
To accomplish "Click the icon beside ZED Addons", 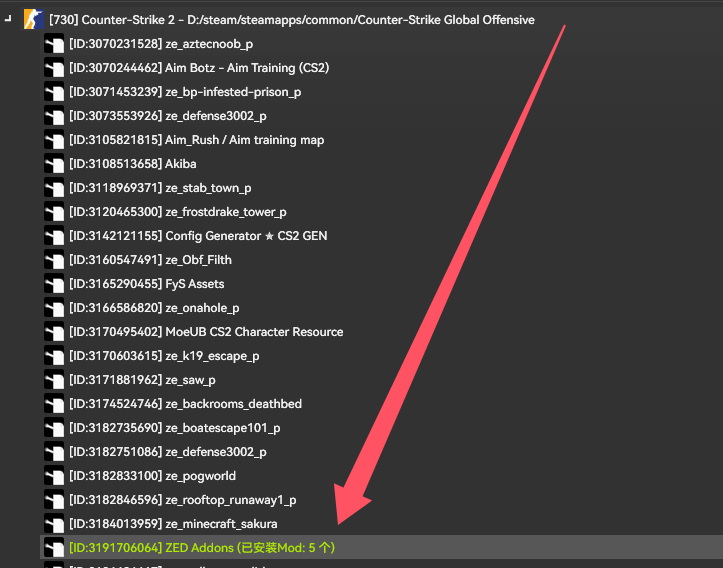I will click(x=54, y=547).
